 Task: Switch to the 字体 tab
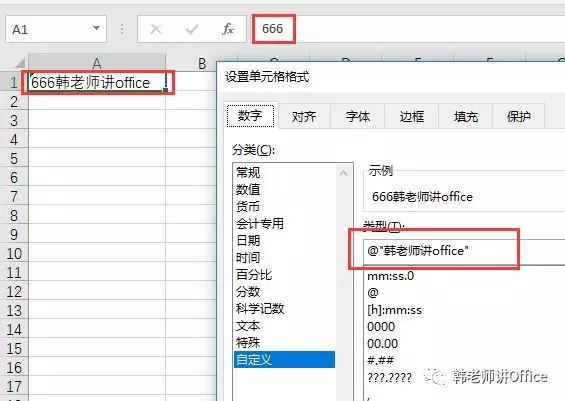click(358, 116)
